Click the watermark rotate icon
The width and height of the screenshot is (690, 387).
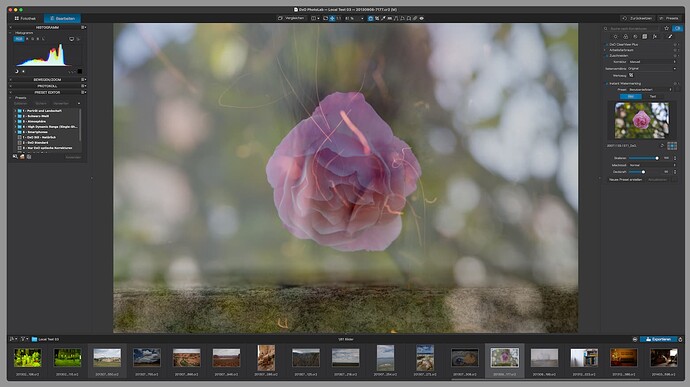(x=662, y=146)
